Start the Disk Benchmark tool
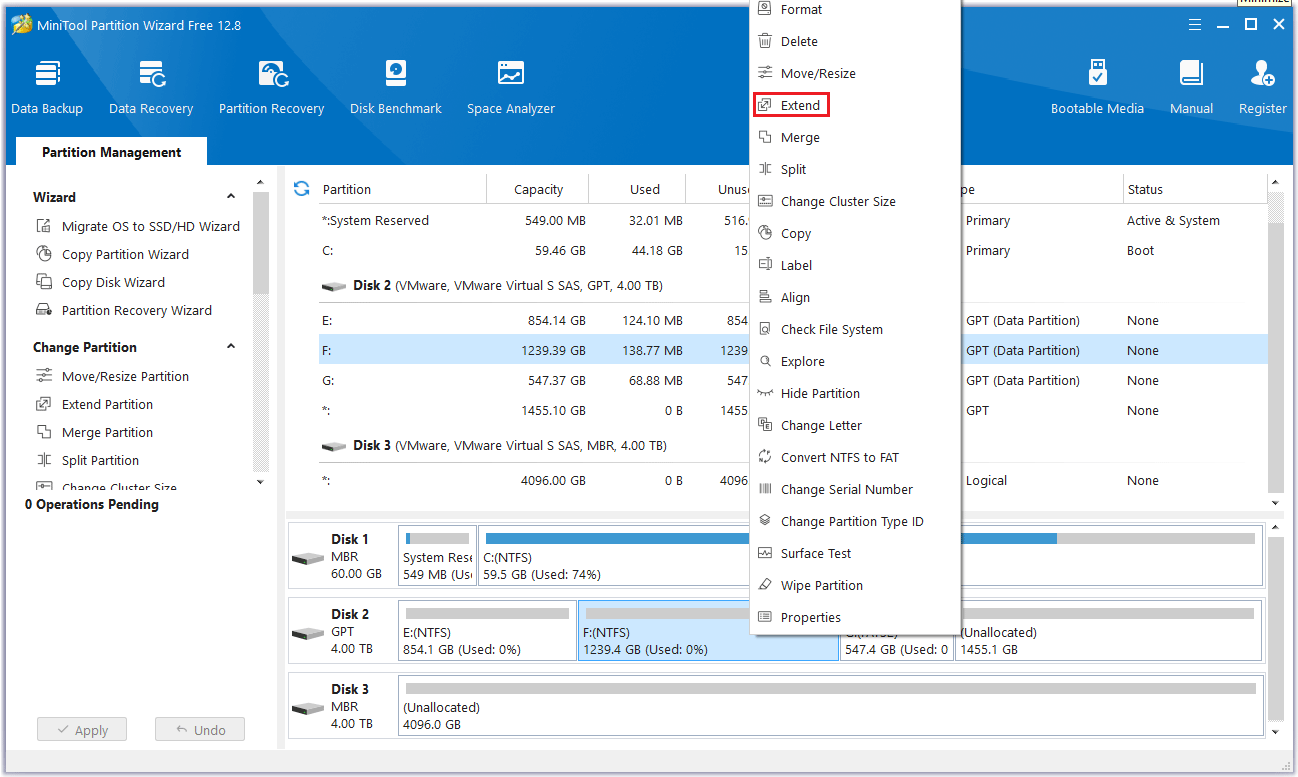 pos(396,87)
